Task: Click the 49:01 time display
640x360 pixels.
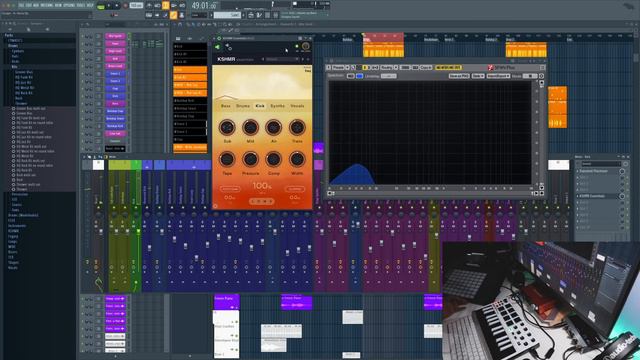Action: [204, 6]
